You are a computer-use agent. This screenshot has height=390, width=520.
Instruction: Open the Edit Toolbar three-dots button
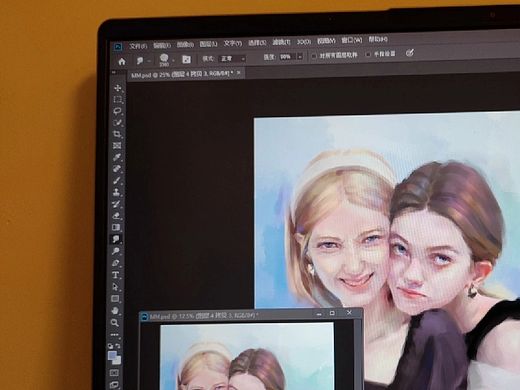click(115, 335)
